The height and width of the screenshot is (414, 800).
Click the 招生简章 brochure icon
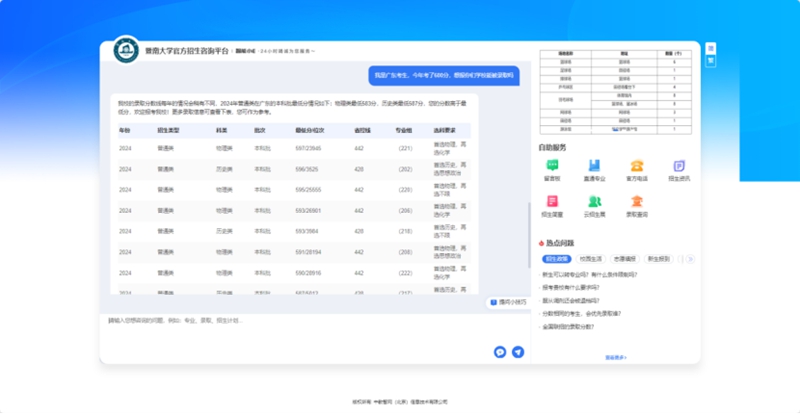[x=551, y=203]
